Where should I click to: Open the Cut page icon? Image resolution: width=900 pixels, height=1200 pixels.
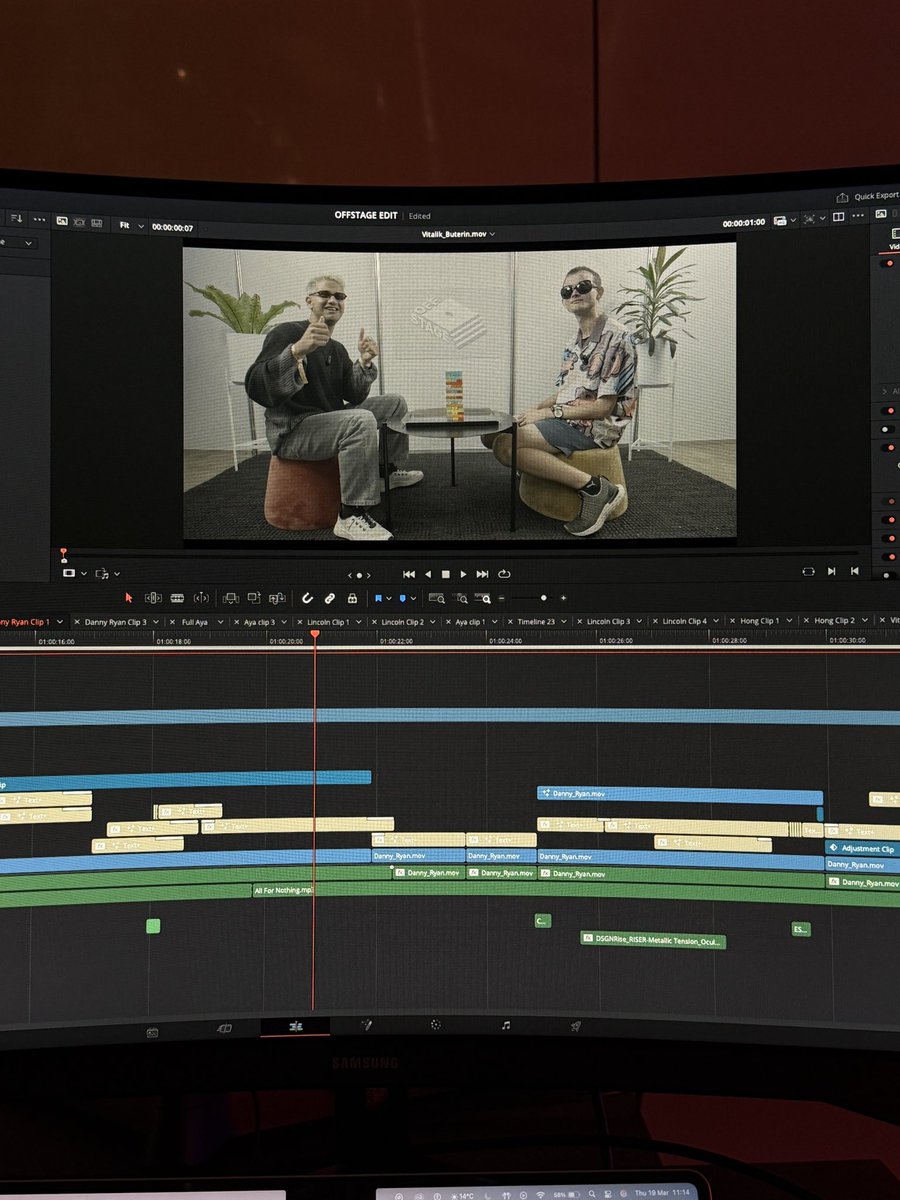(x=225, y=1028)
